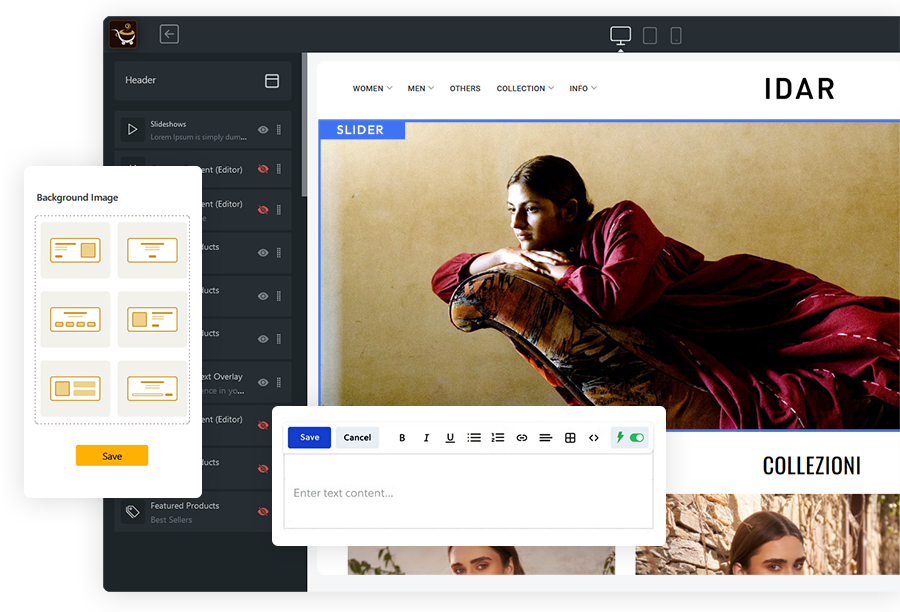Select the Slideshows section in the sidebar

(190, 130)
